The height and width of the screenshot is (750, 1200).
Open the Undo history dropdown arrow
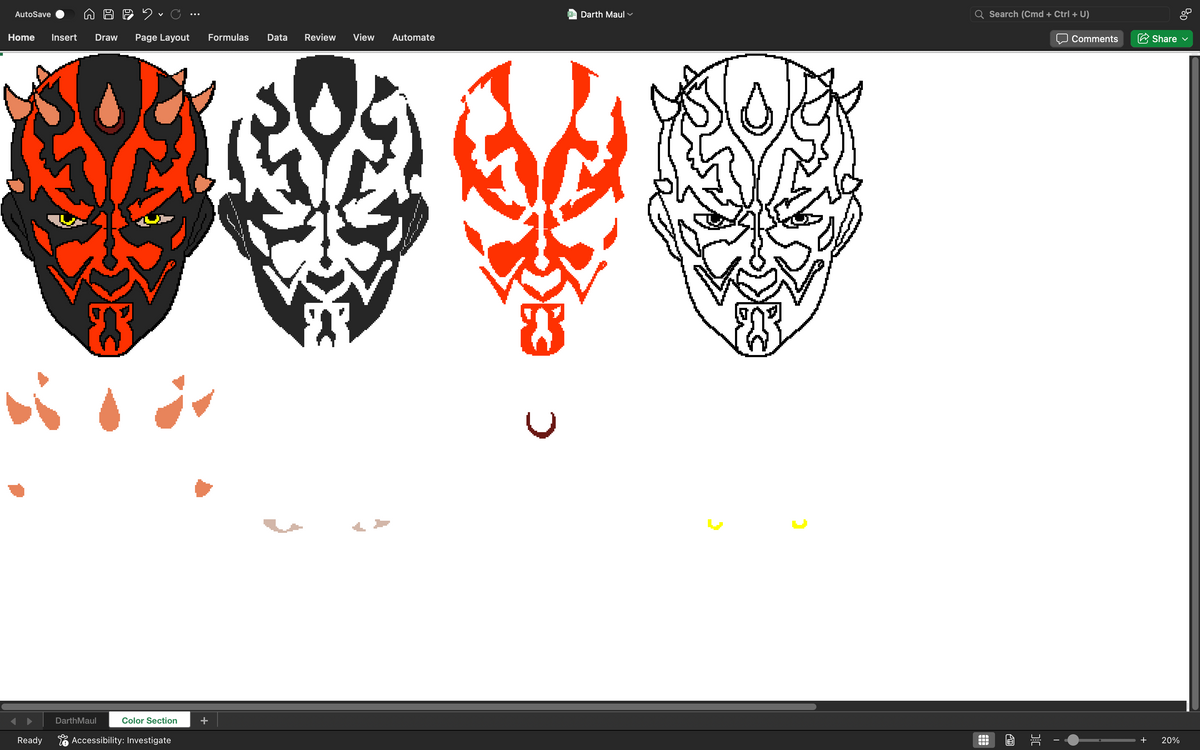160,14
